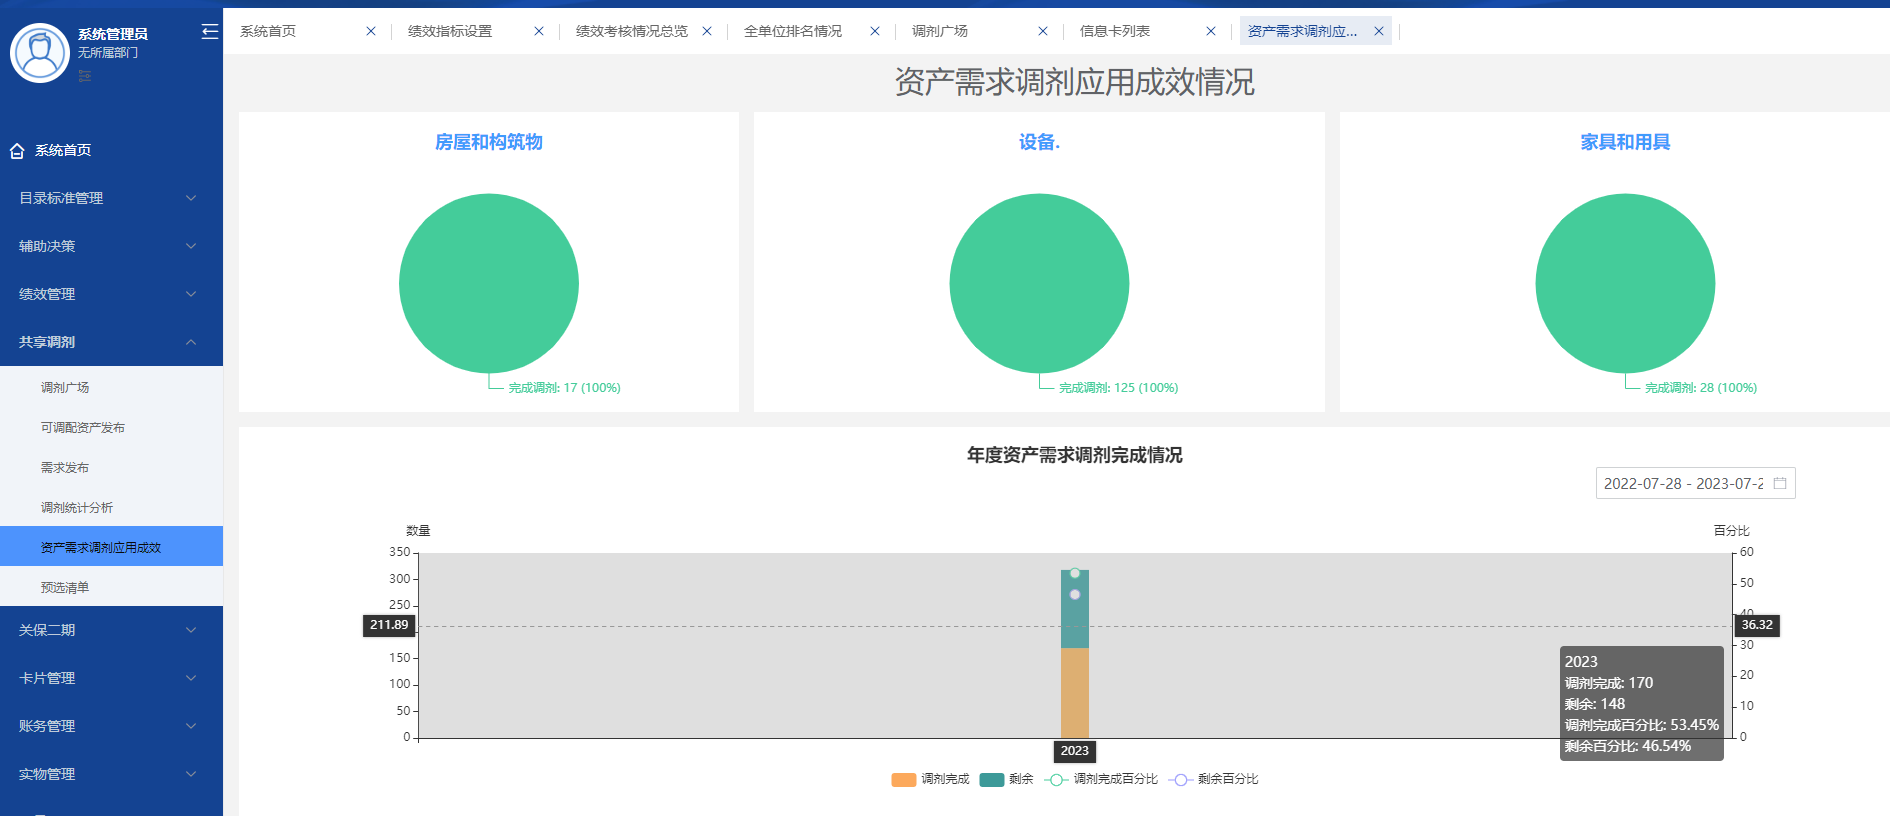The width and height of the screenshot is (1890, 816).
Task: Click the orange 调剂完成 bar segment for 2023
Action: (1075, 693)
